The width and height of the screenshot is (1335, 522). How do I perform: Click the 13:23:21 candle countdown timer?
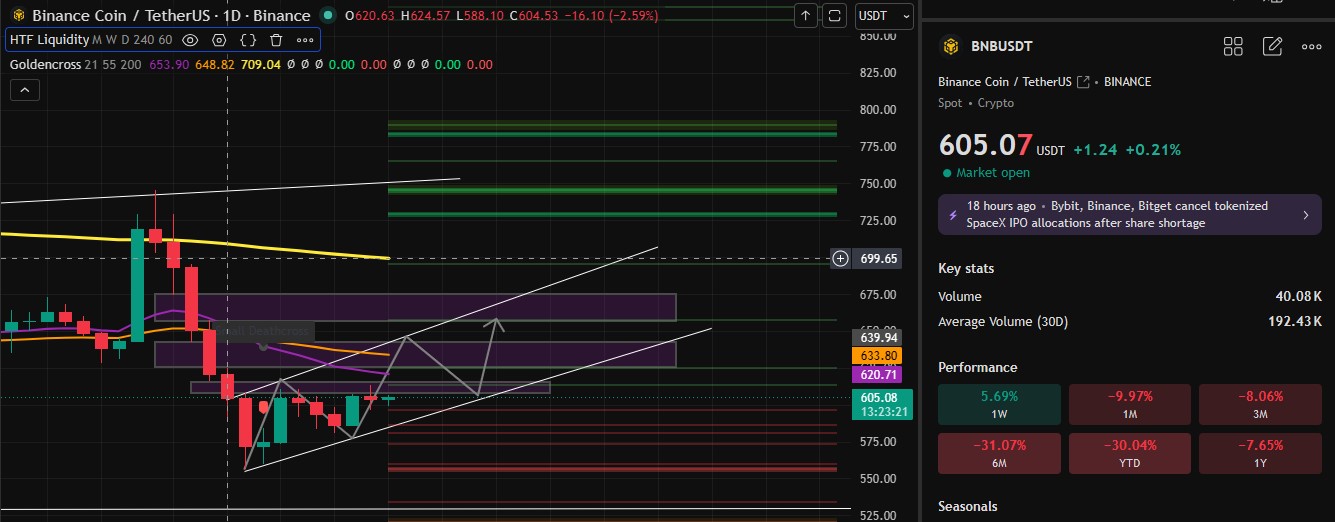tap(883, 411)
